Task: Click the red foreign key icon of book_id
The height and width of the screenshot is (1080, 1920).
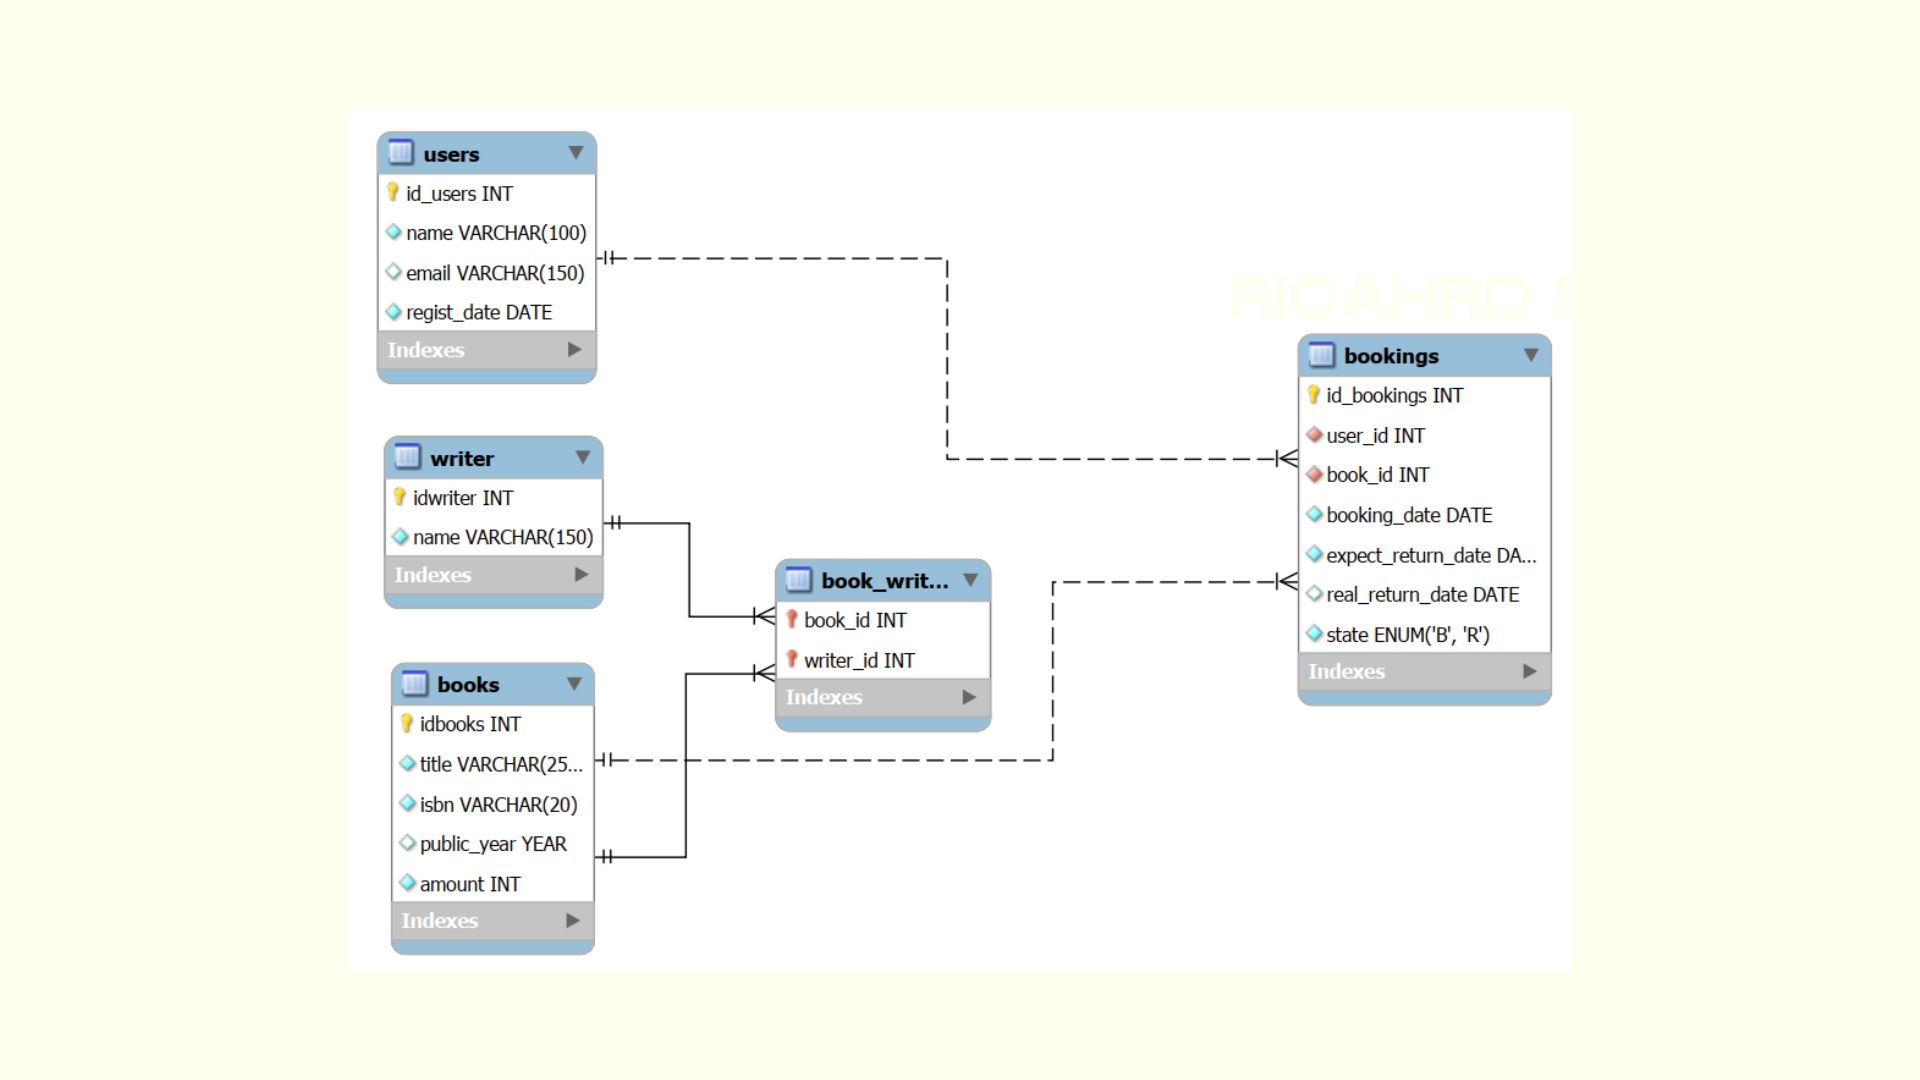Action: pos(1313,474)
